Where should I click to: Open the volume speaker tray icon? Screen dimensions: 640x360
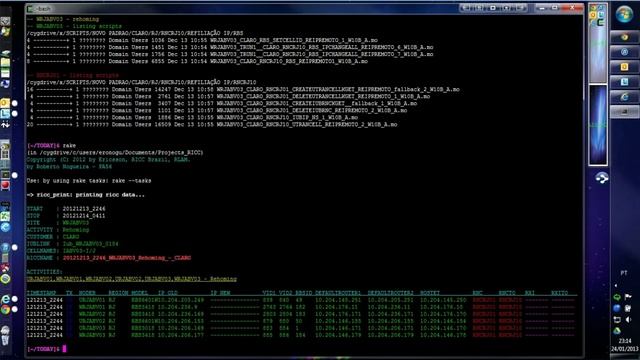point(628,320)
